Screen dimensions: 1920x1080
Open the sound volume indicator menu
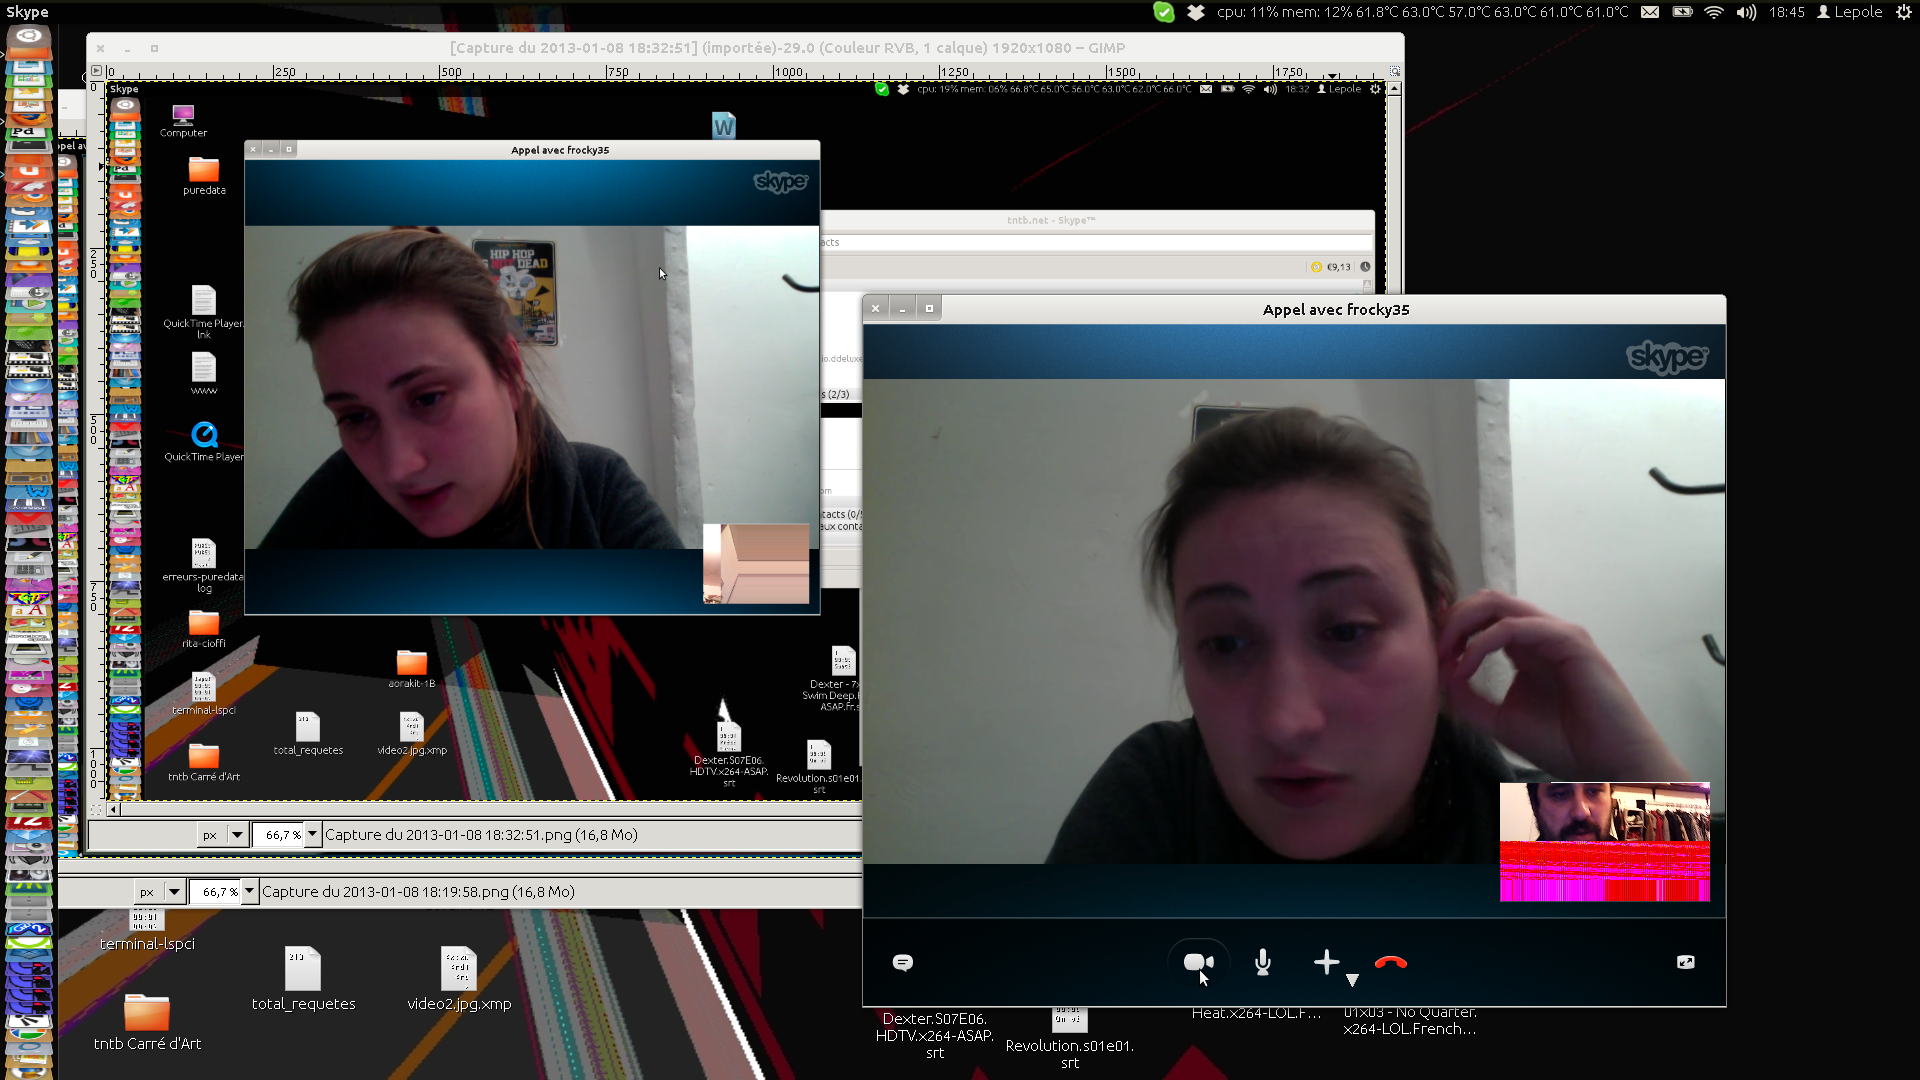1746,12
